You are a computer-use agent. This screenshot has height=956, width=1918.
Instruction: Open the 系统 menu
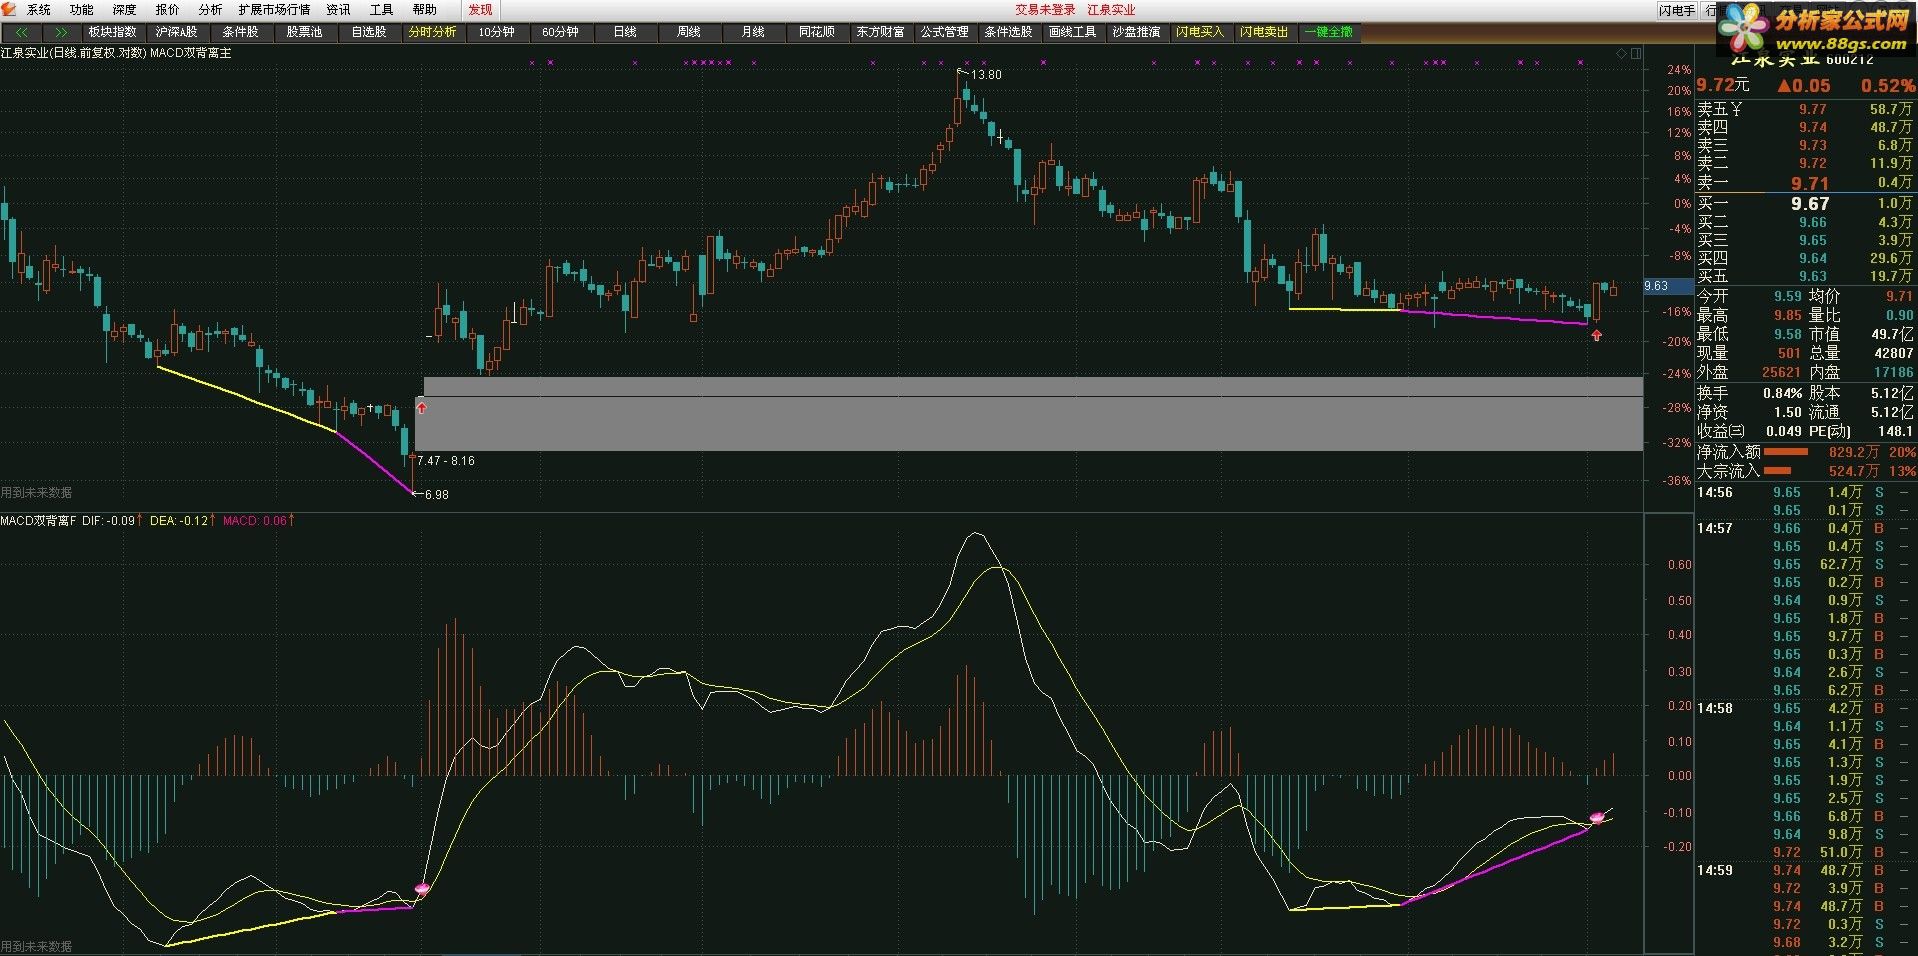click(39, 10)
